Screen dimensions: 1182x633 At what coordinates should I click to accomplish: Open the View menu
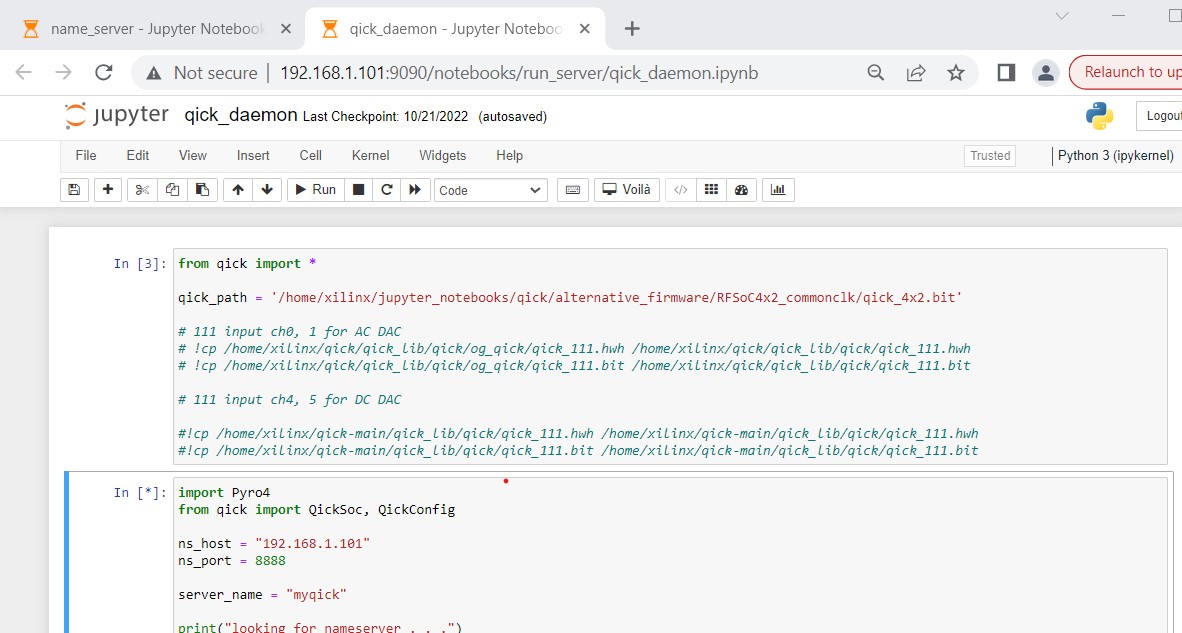coord(192,155)
